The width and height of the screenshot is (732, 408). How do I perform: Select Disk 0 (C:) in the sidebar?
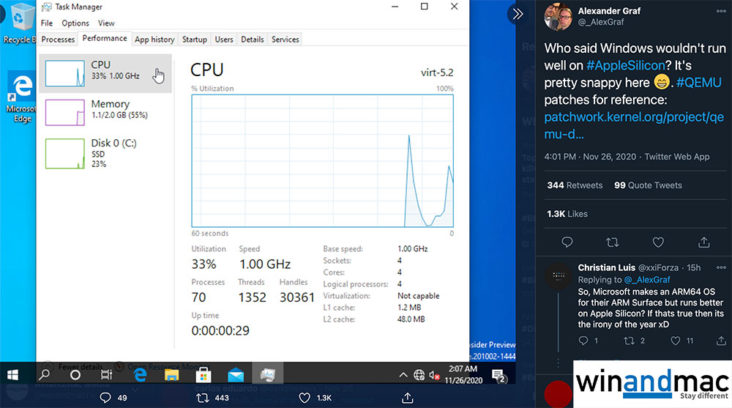pos(105,153)
